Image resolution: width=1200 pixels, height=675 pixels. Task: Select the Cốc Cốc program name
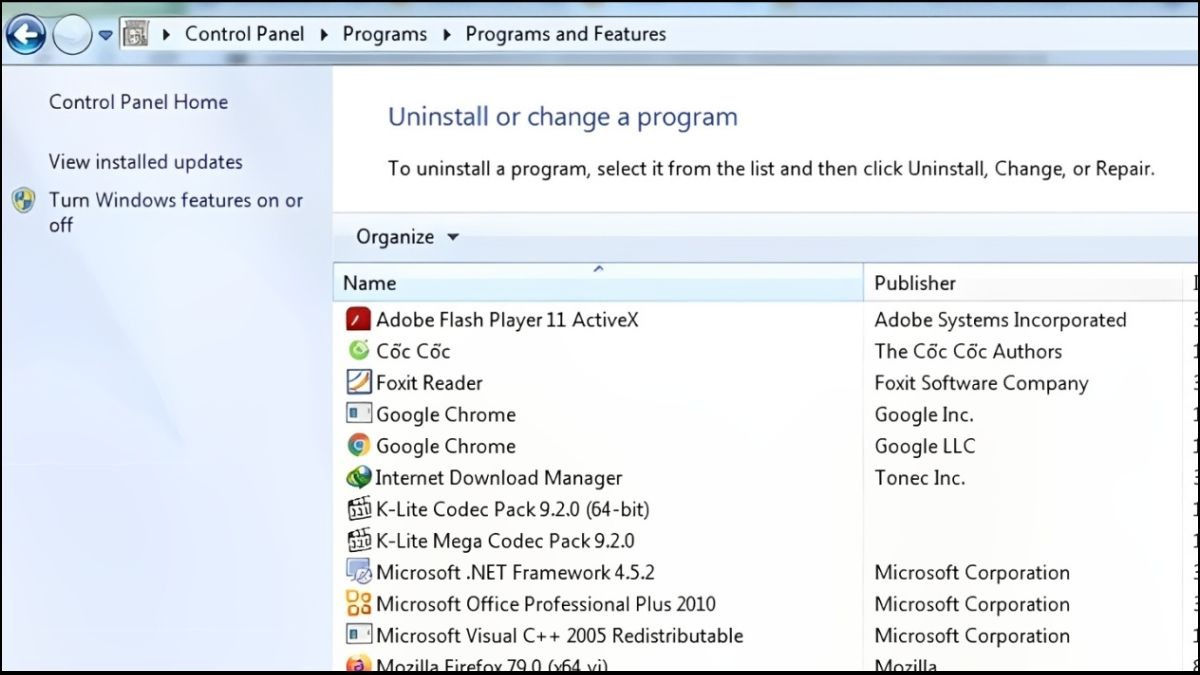[x=413, y=351]
